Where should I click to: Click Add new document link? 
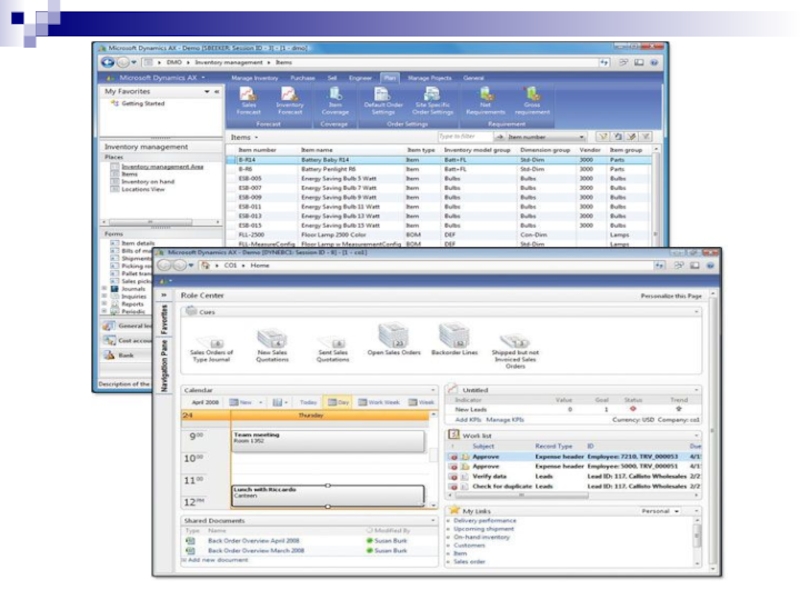[218, 560]
